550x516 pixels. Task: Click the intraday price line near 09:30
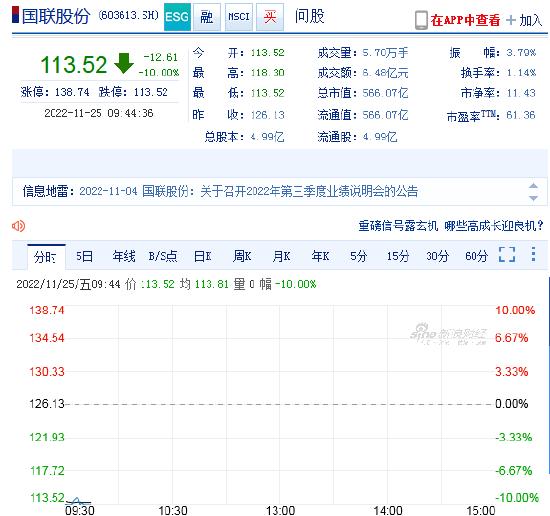pyautogui.click(x=78, y=501)
